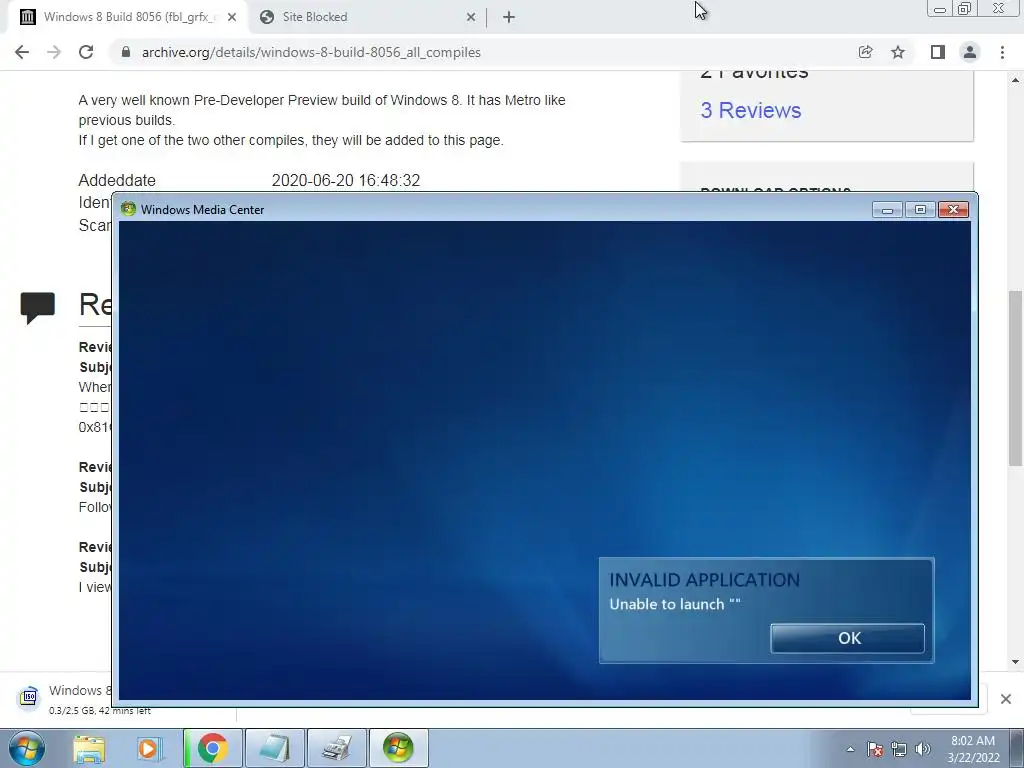Go back in Chrome browser
Viewport: 1024px width, 768px height.
(22, 52)
